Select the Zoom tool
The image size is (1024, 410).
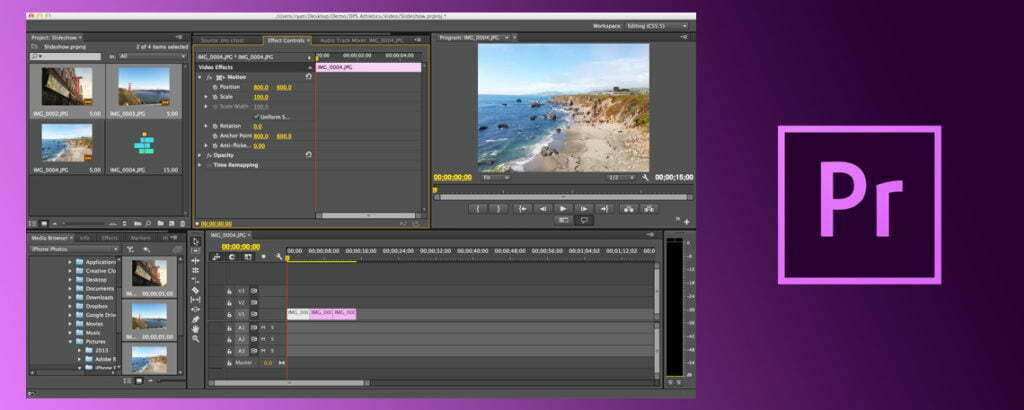(195, 339)
